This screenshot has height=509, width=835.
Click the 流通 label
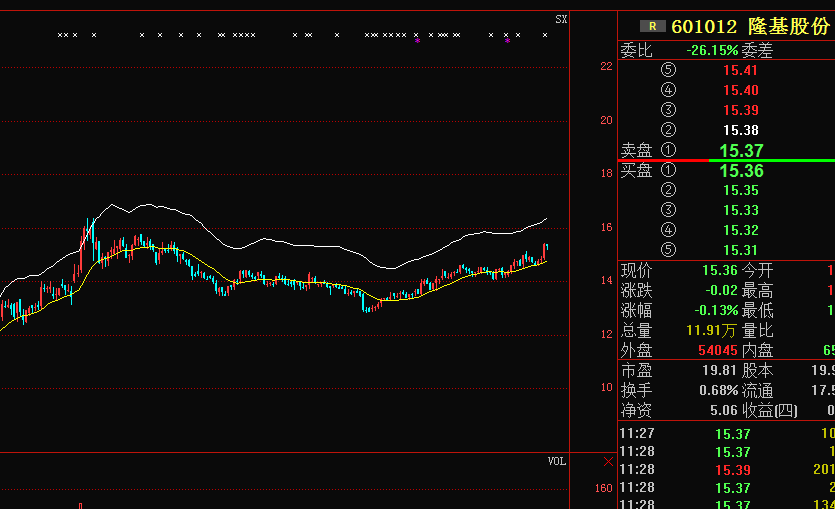point(757,390)
